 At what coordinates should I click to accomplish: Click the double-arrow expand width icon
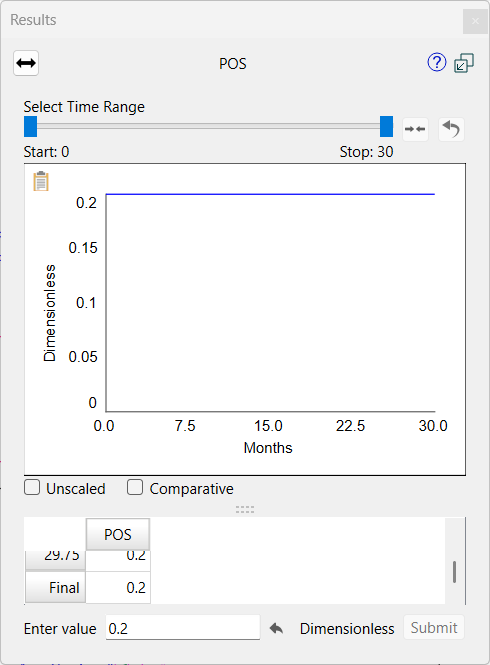click(x=26, y=63)
